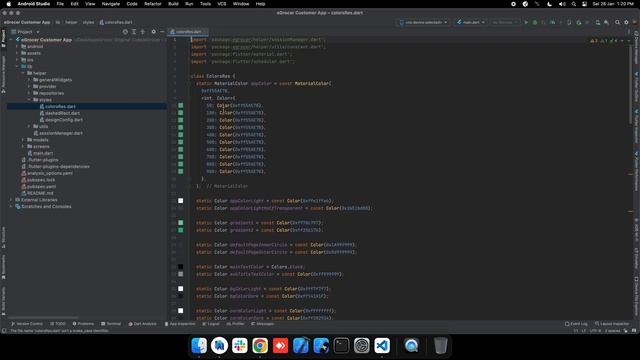The image size is (640, 360).
Task: Open the Logcat tool window tab
Action: [x=211, y=324]
